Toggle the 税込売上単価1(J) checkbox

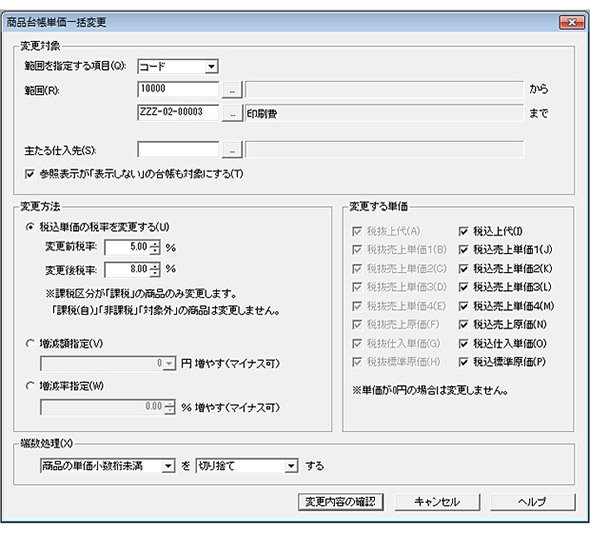click(x=464, y=250)
